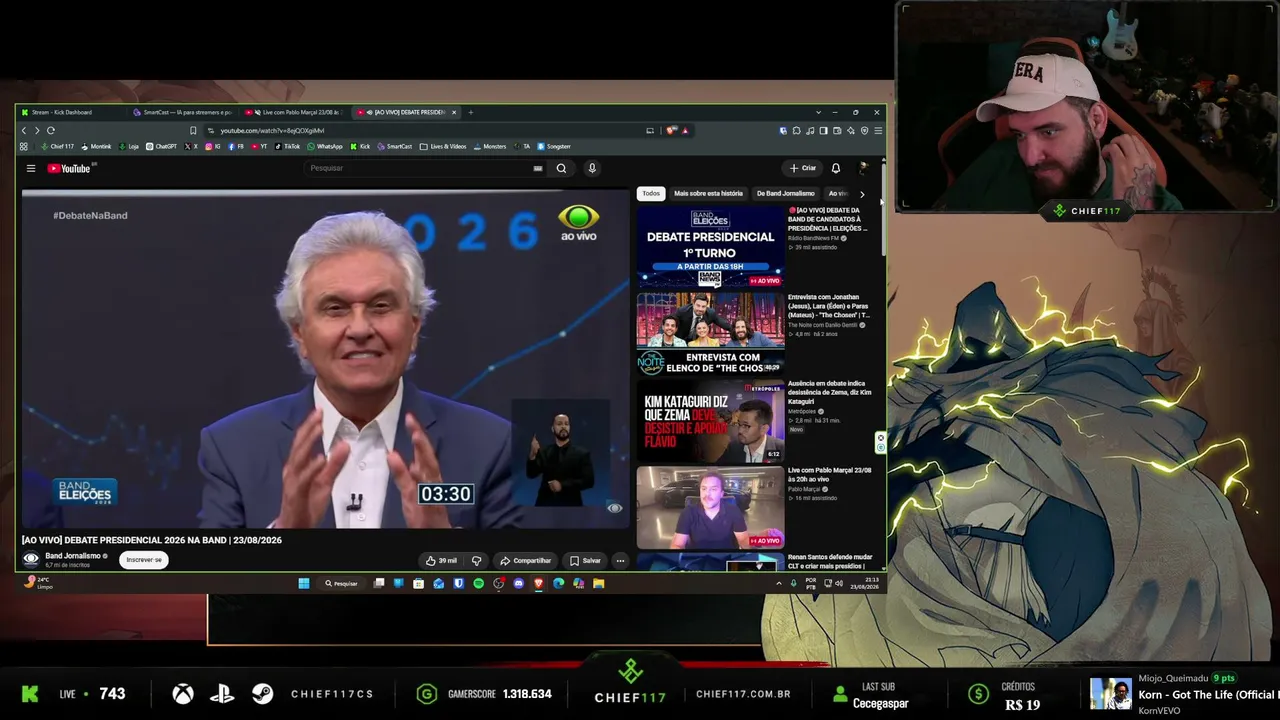Open the Brave browser taskbar icon
This screenshot has width=1280, height=720.
538,583
